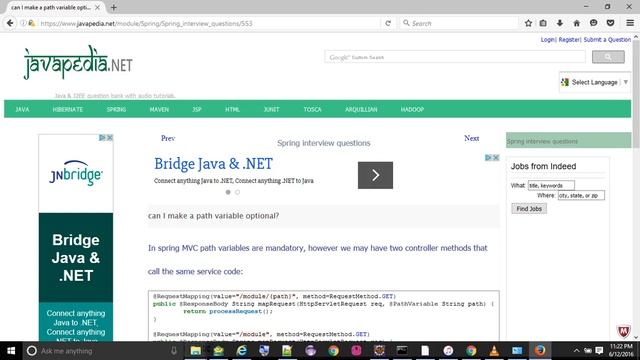Close the center banner ad X
This screenshot has width=640, height=360.
tap(496, 158)
